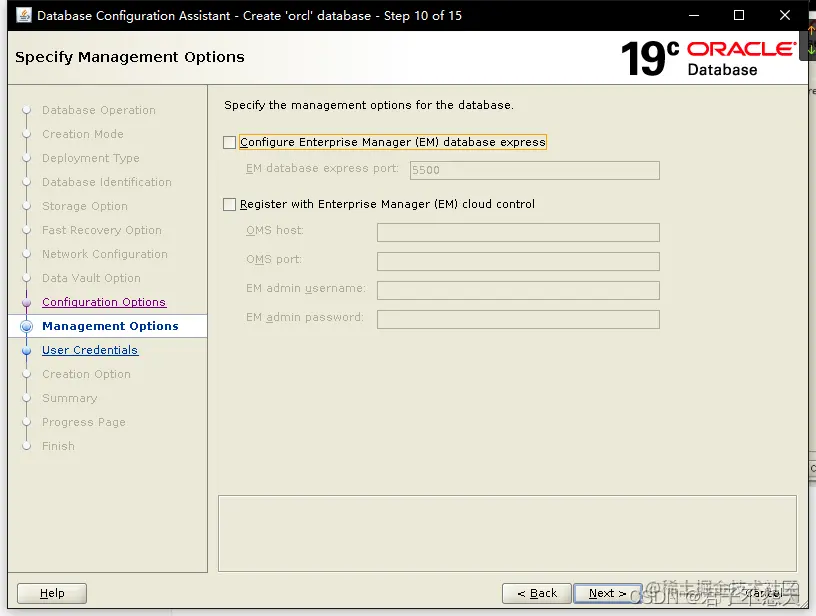Click the Cancel button

point(764,593)
